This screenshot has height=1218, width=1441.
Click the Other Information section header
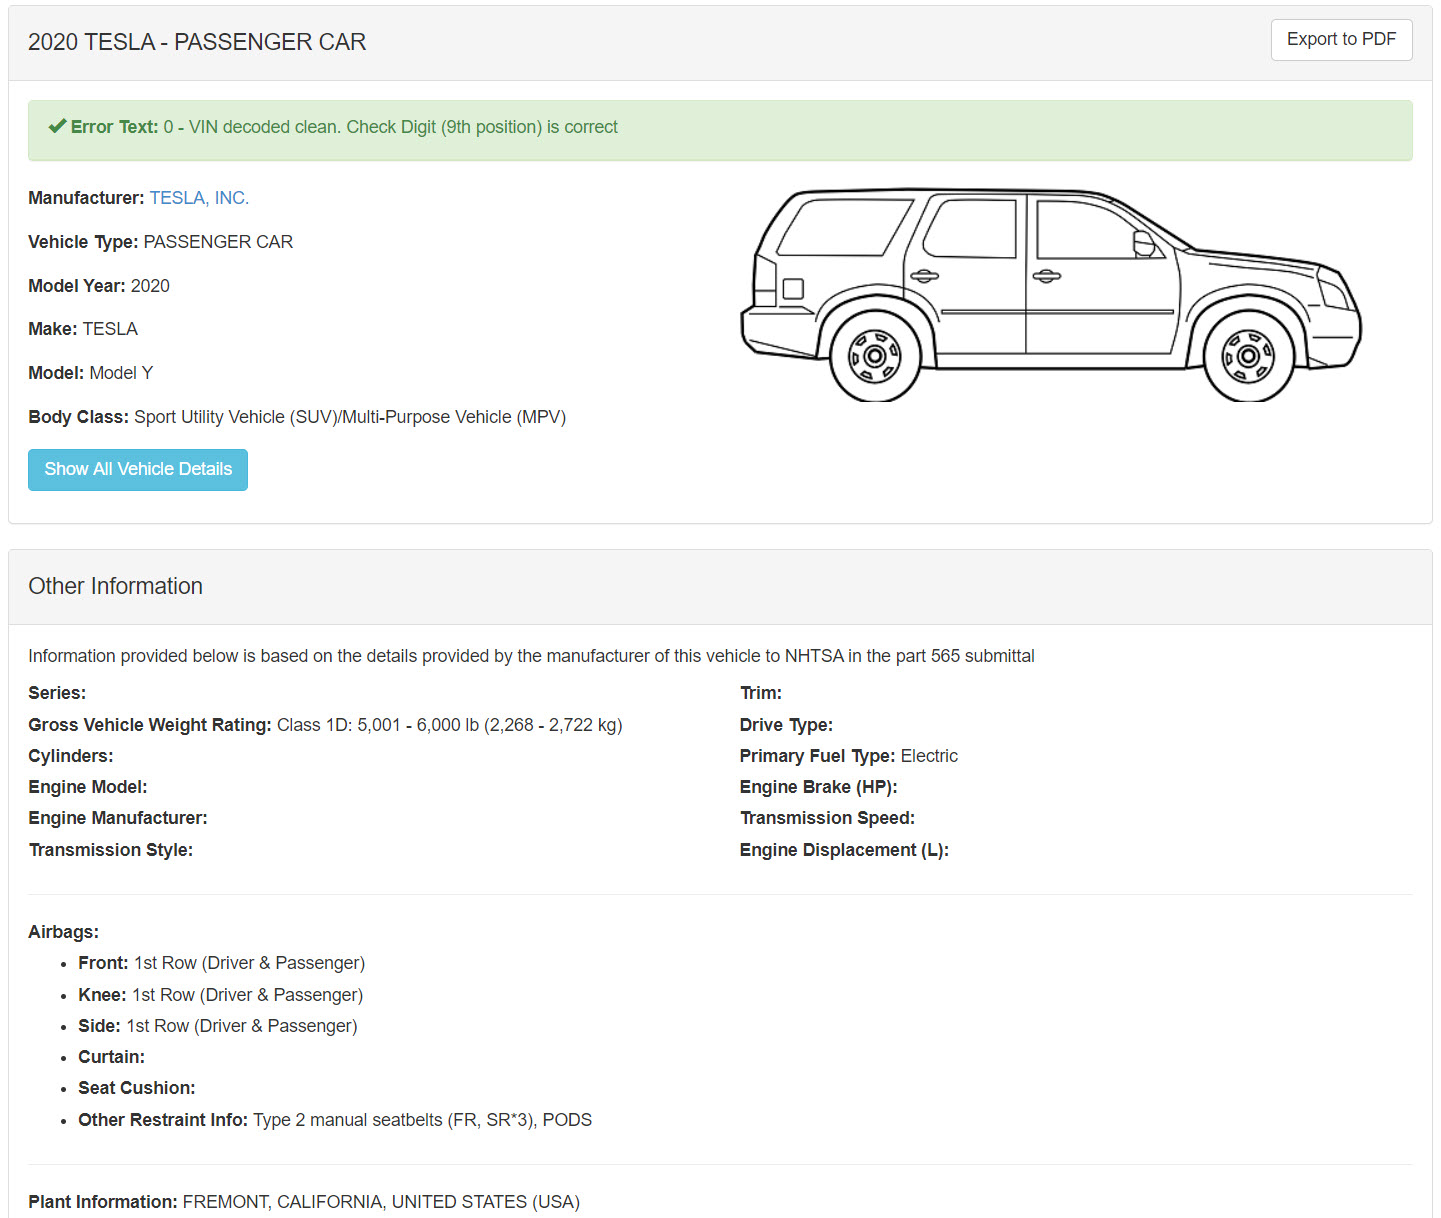[x=115, y=586]
